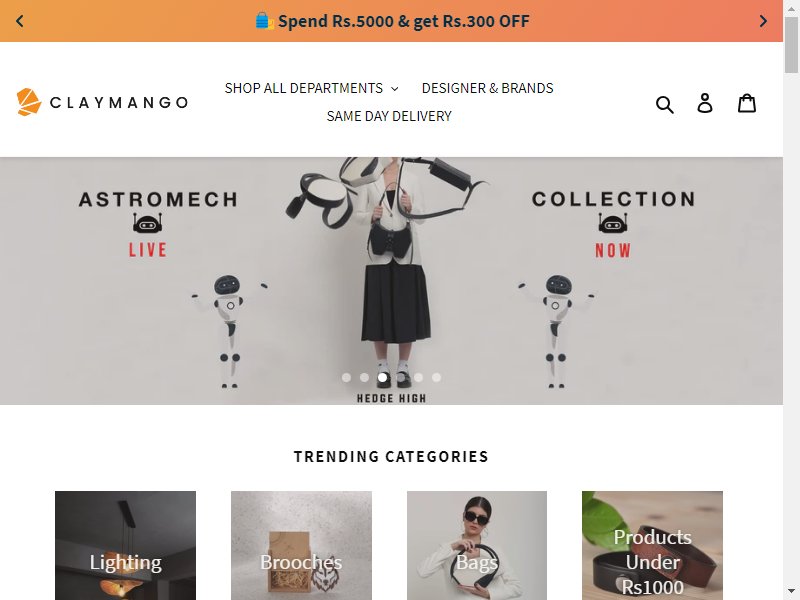The height and width of the screenshot is (600, 800).
Task: Click the chevron beside Shop All Departments
Action: pos(394,89)
